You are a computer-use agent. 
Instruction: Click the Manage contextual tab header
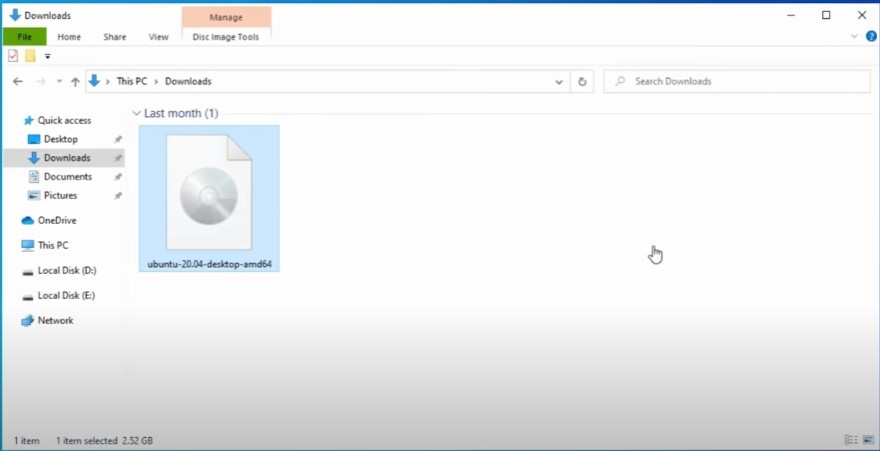226,17
